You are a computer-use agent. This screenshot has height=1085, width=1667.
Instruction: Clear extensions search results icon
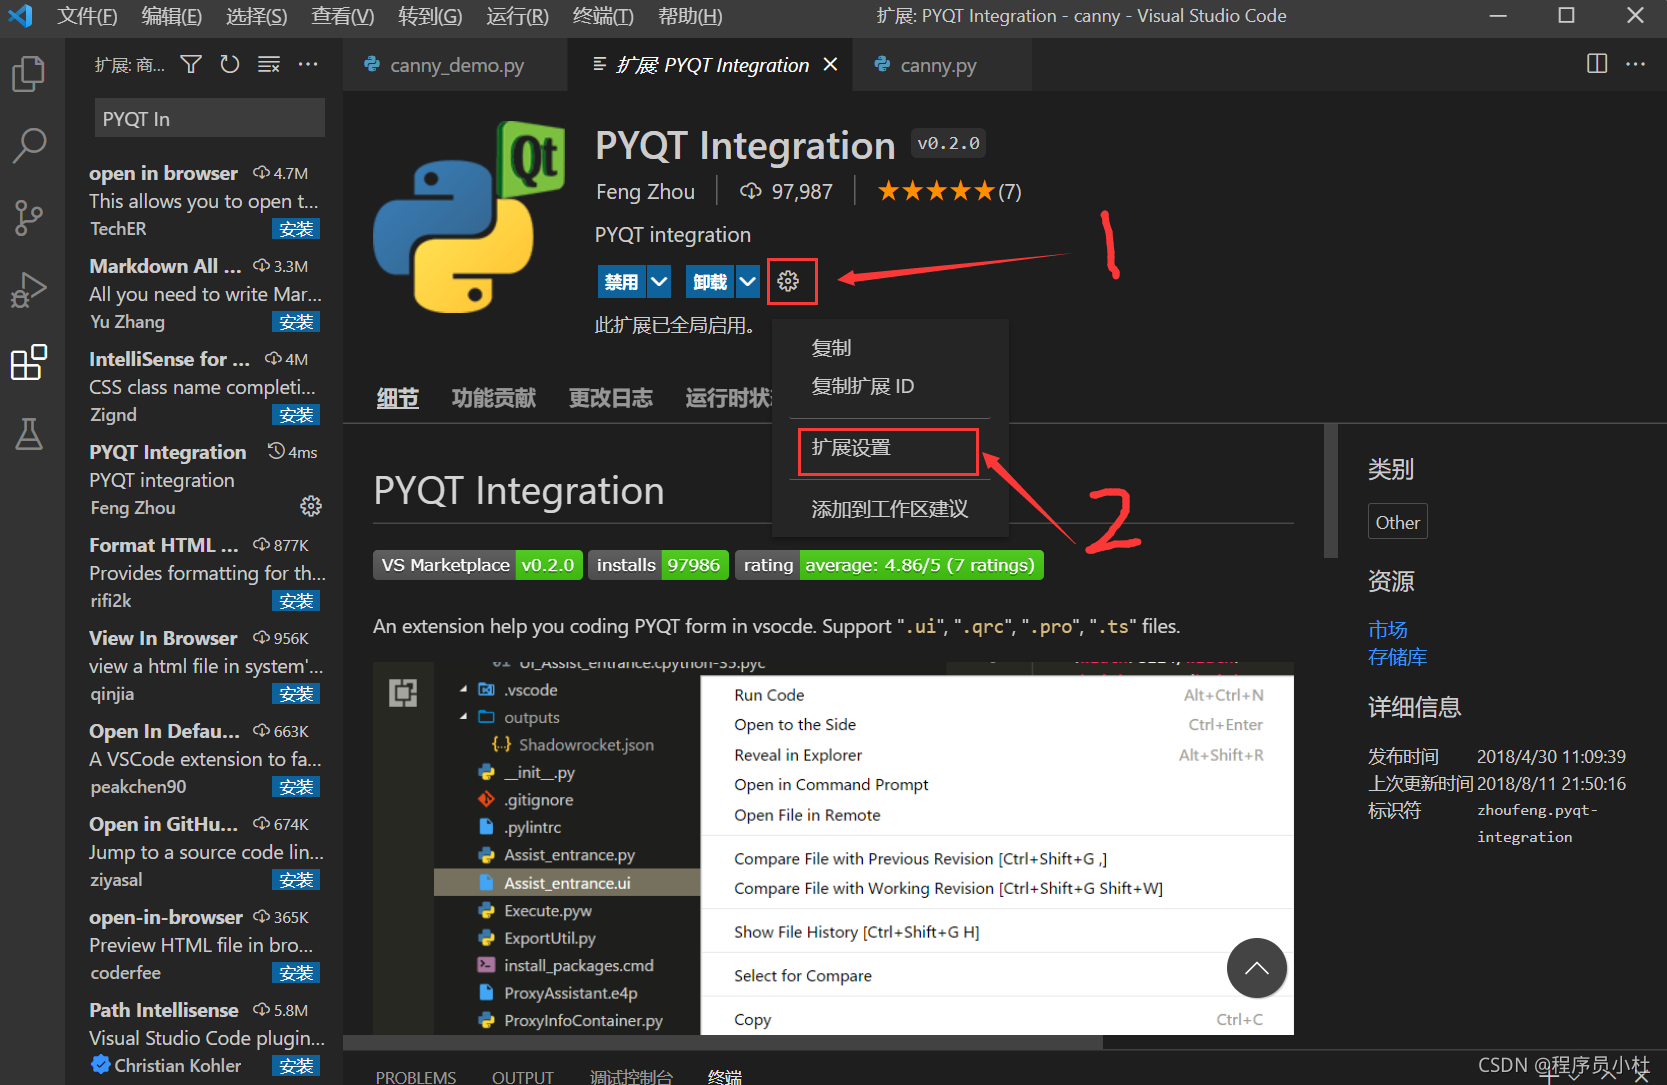click(x=269, y=64)
